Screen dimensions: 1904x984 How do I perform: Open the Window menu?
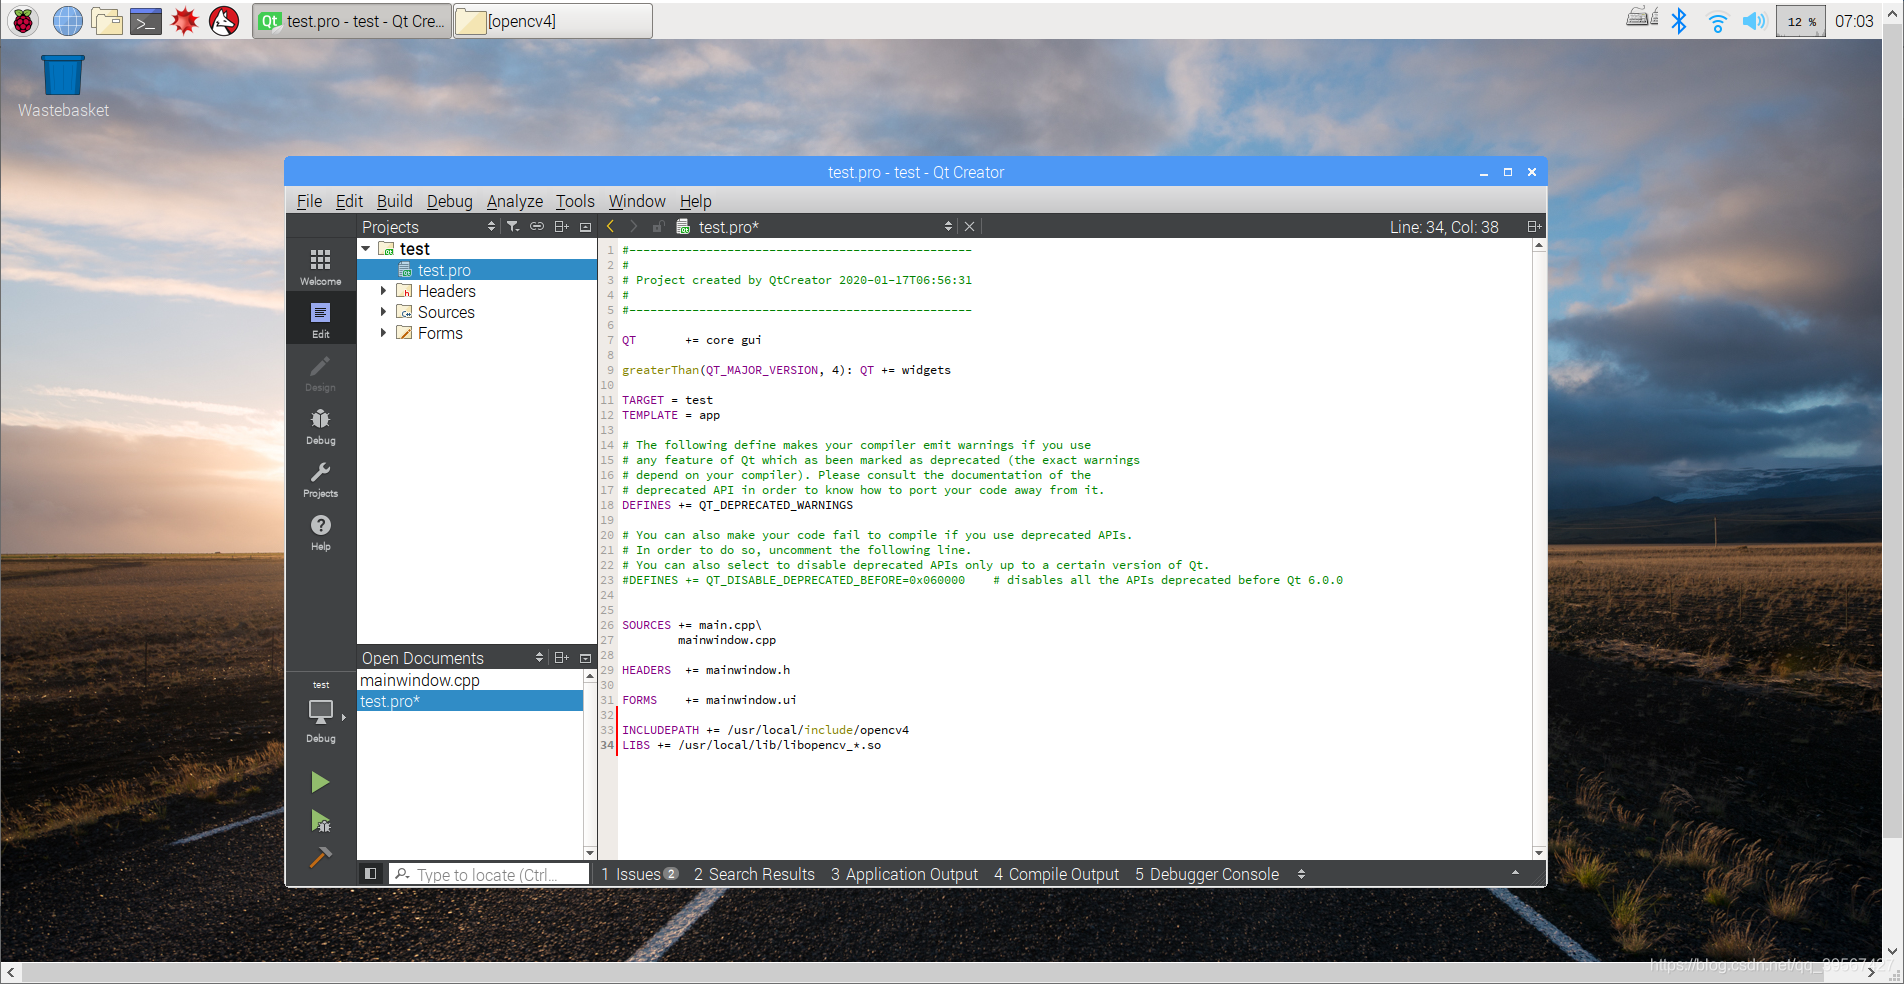(637, 201)
